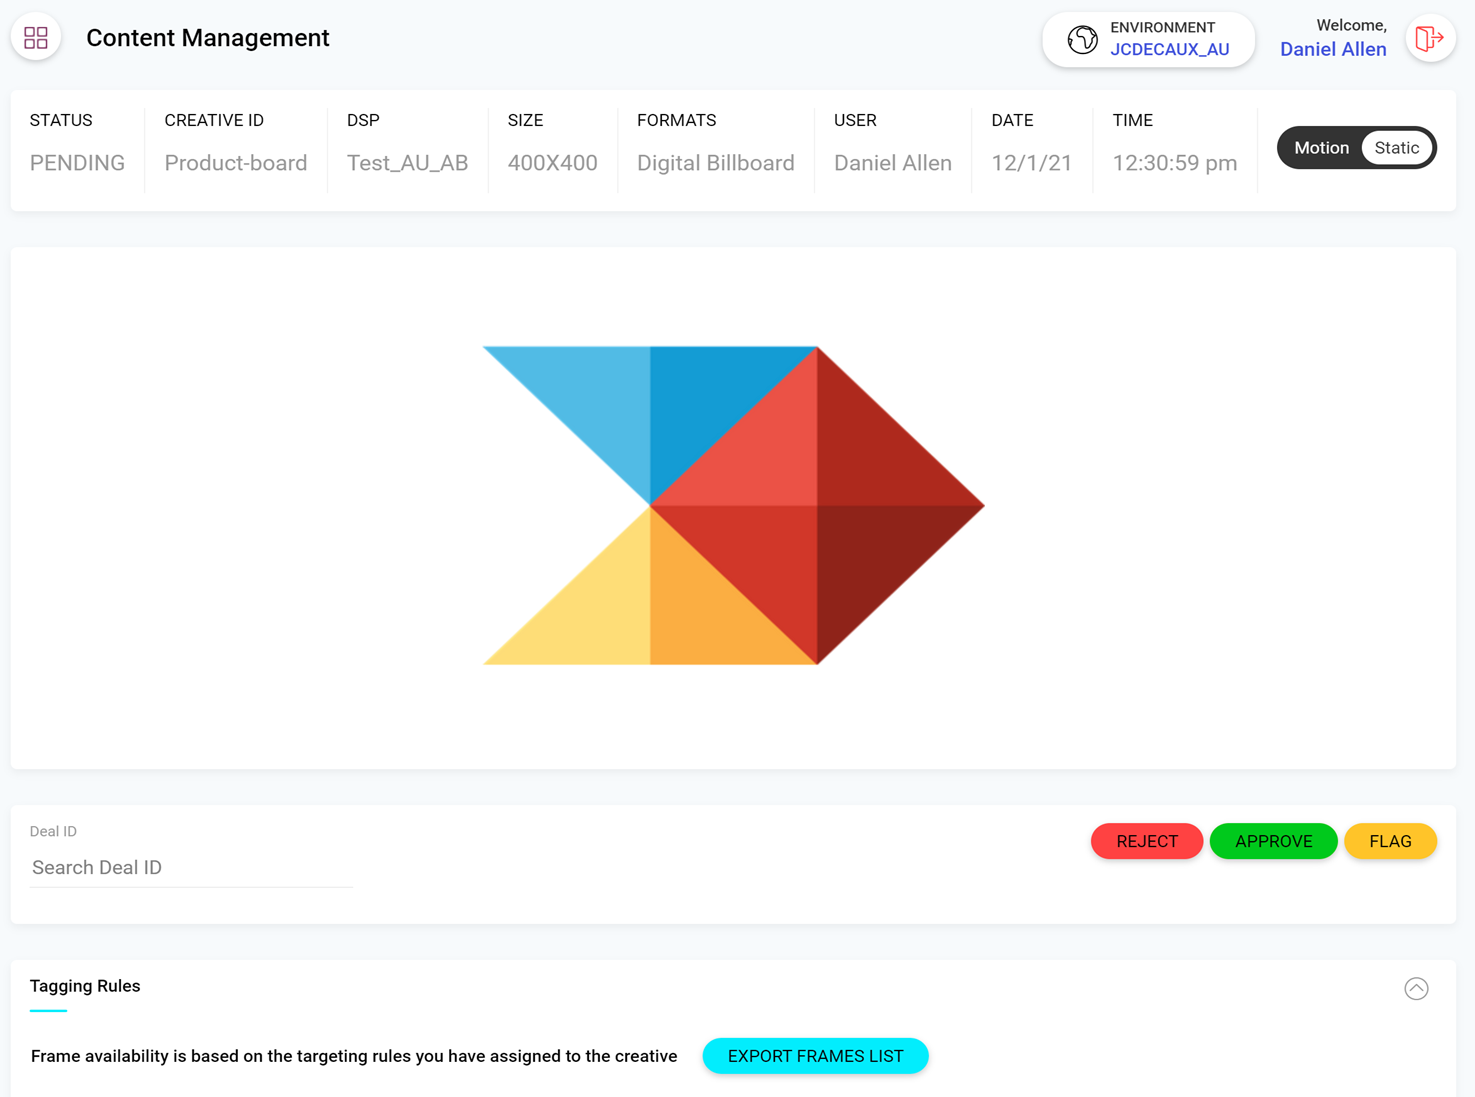The width and height of the screenshot is (1475, 1097).
Task: Click the 12/1/21 date value
Action: coord(1032,163)
